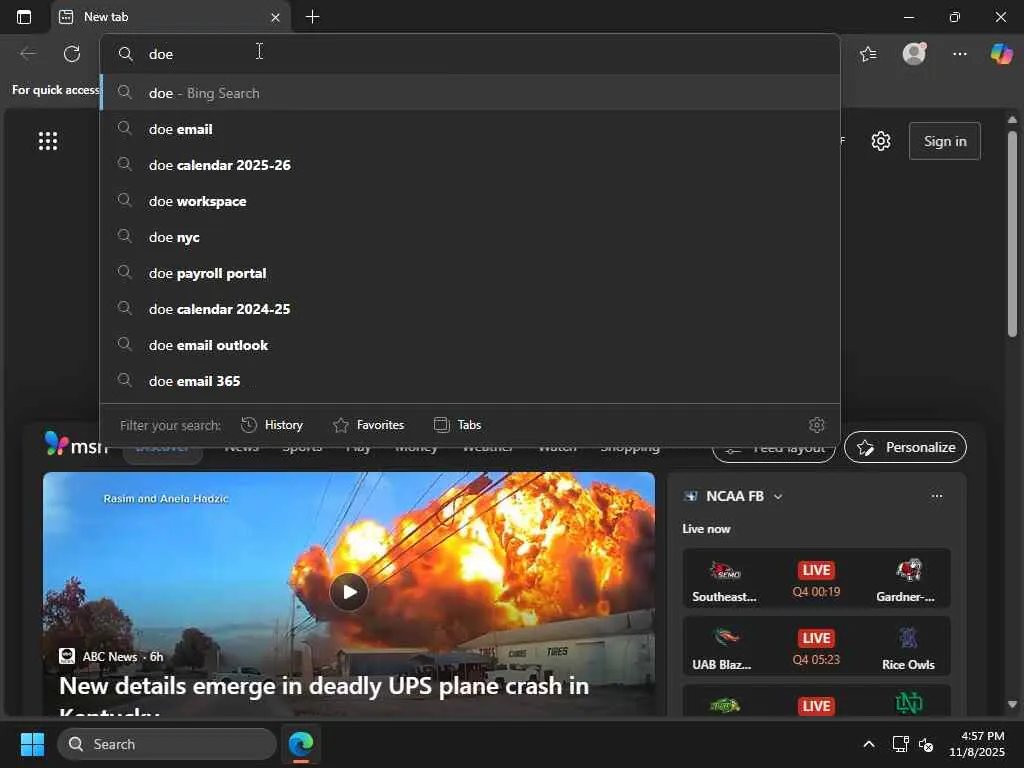This screenshot has width=1024, height=768.
Task: Click the Rice Owls team logo
Action: tap(908, 637)
